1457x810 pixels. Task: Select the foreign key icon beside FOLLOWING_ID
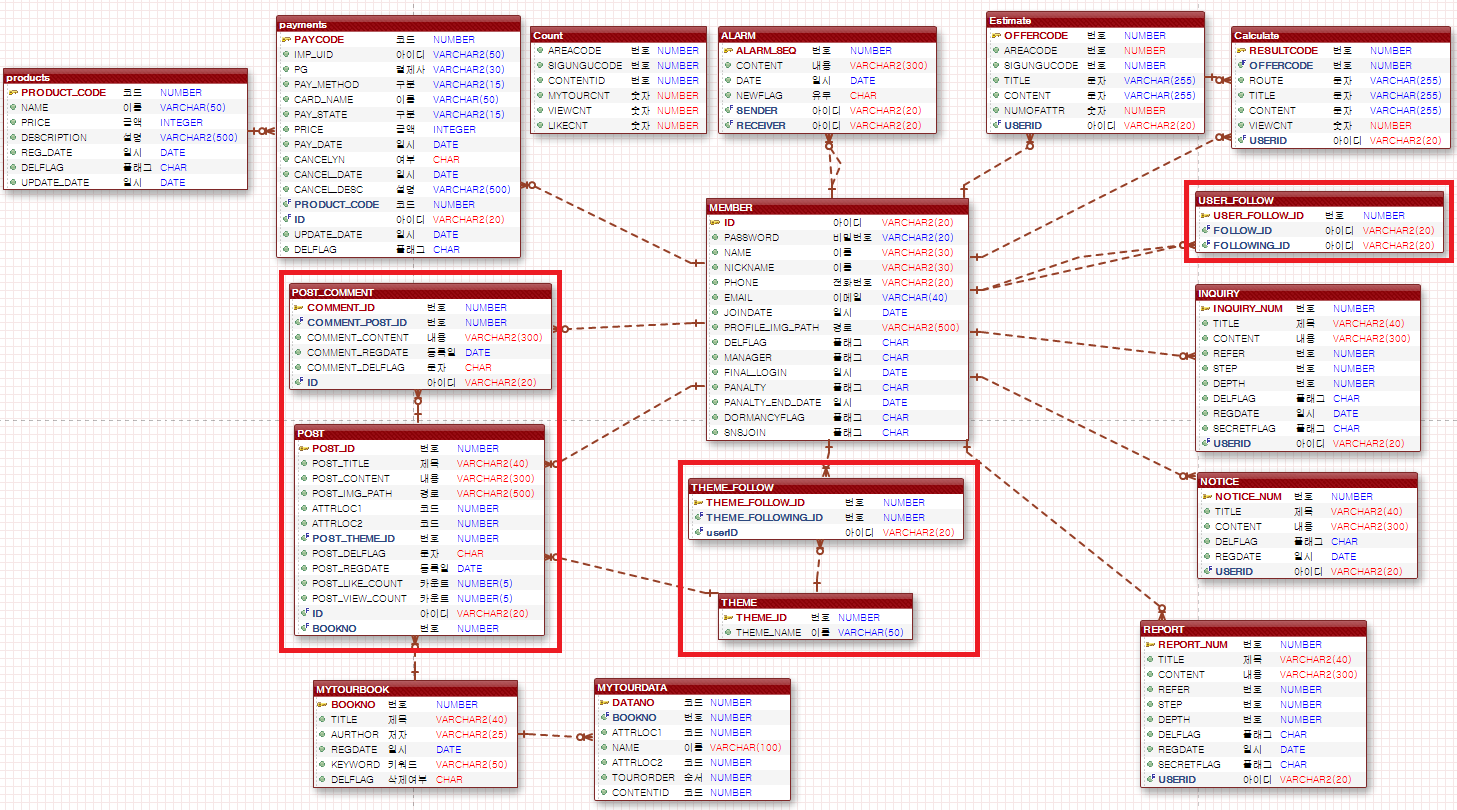pyautogui.click(x=1205, y=245)
